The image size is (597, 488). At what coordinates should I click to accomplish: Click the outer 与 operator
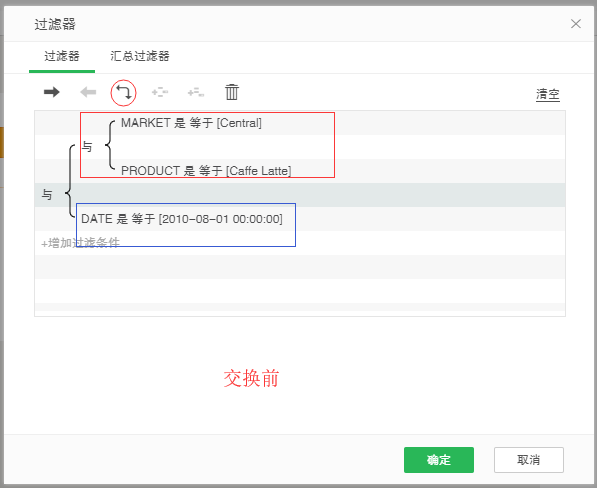(x=47, y=195)
